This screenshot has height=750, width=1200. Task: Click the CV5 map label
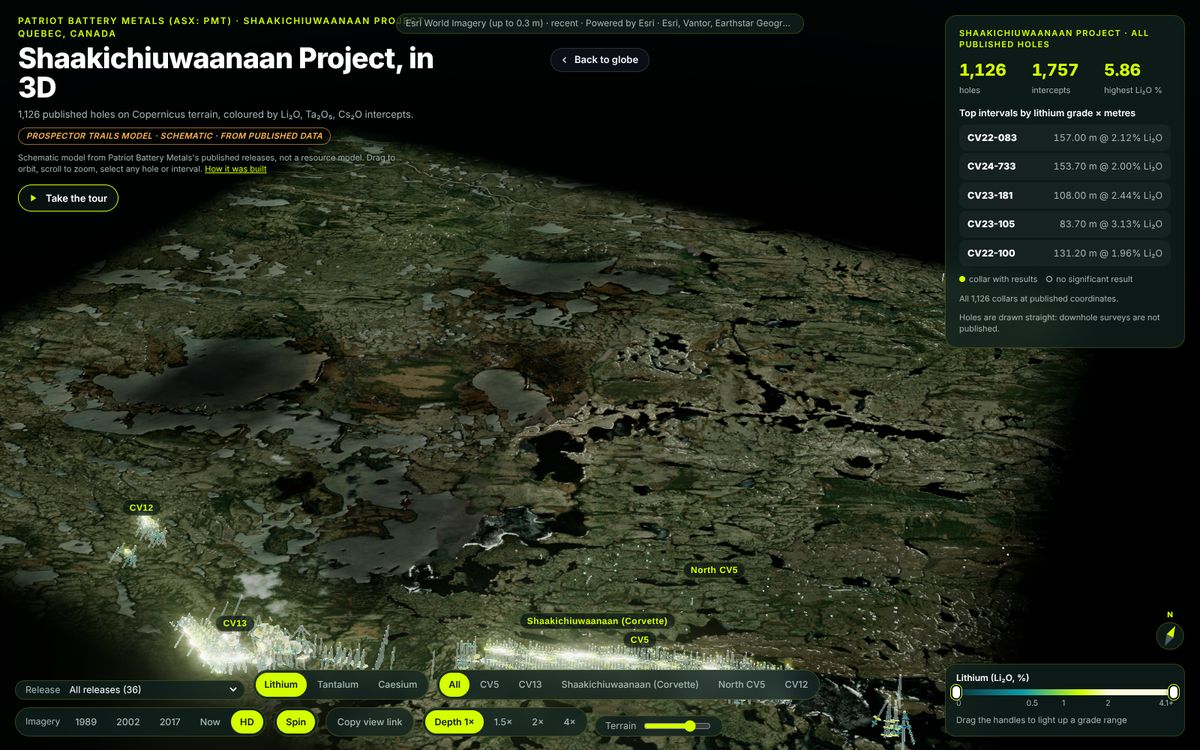pyautogui.click(x=639, y=640)
